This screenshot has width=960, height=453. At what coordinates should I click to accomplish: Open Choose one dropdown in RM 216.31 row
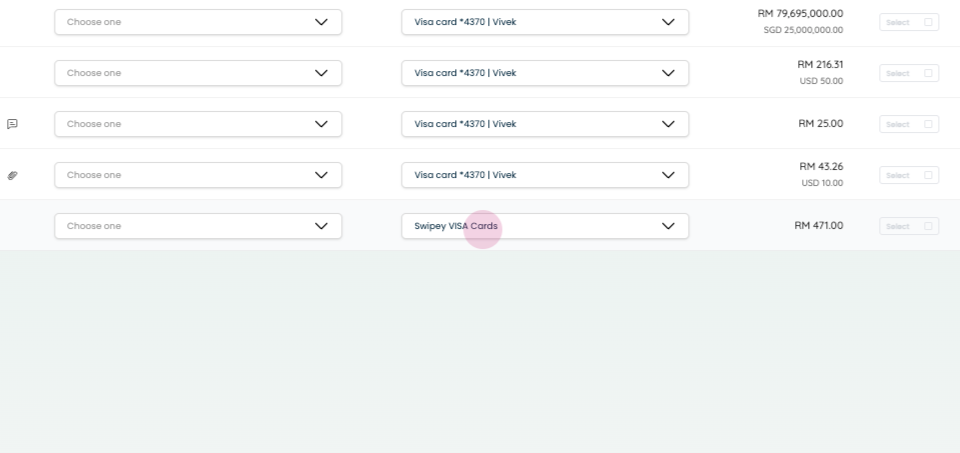pos(198,73)
